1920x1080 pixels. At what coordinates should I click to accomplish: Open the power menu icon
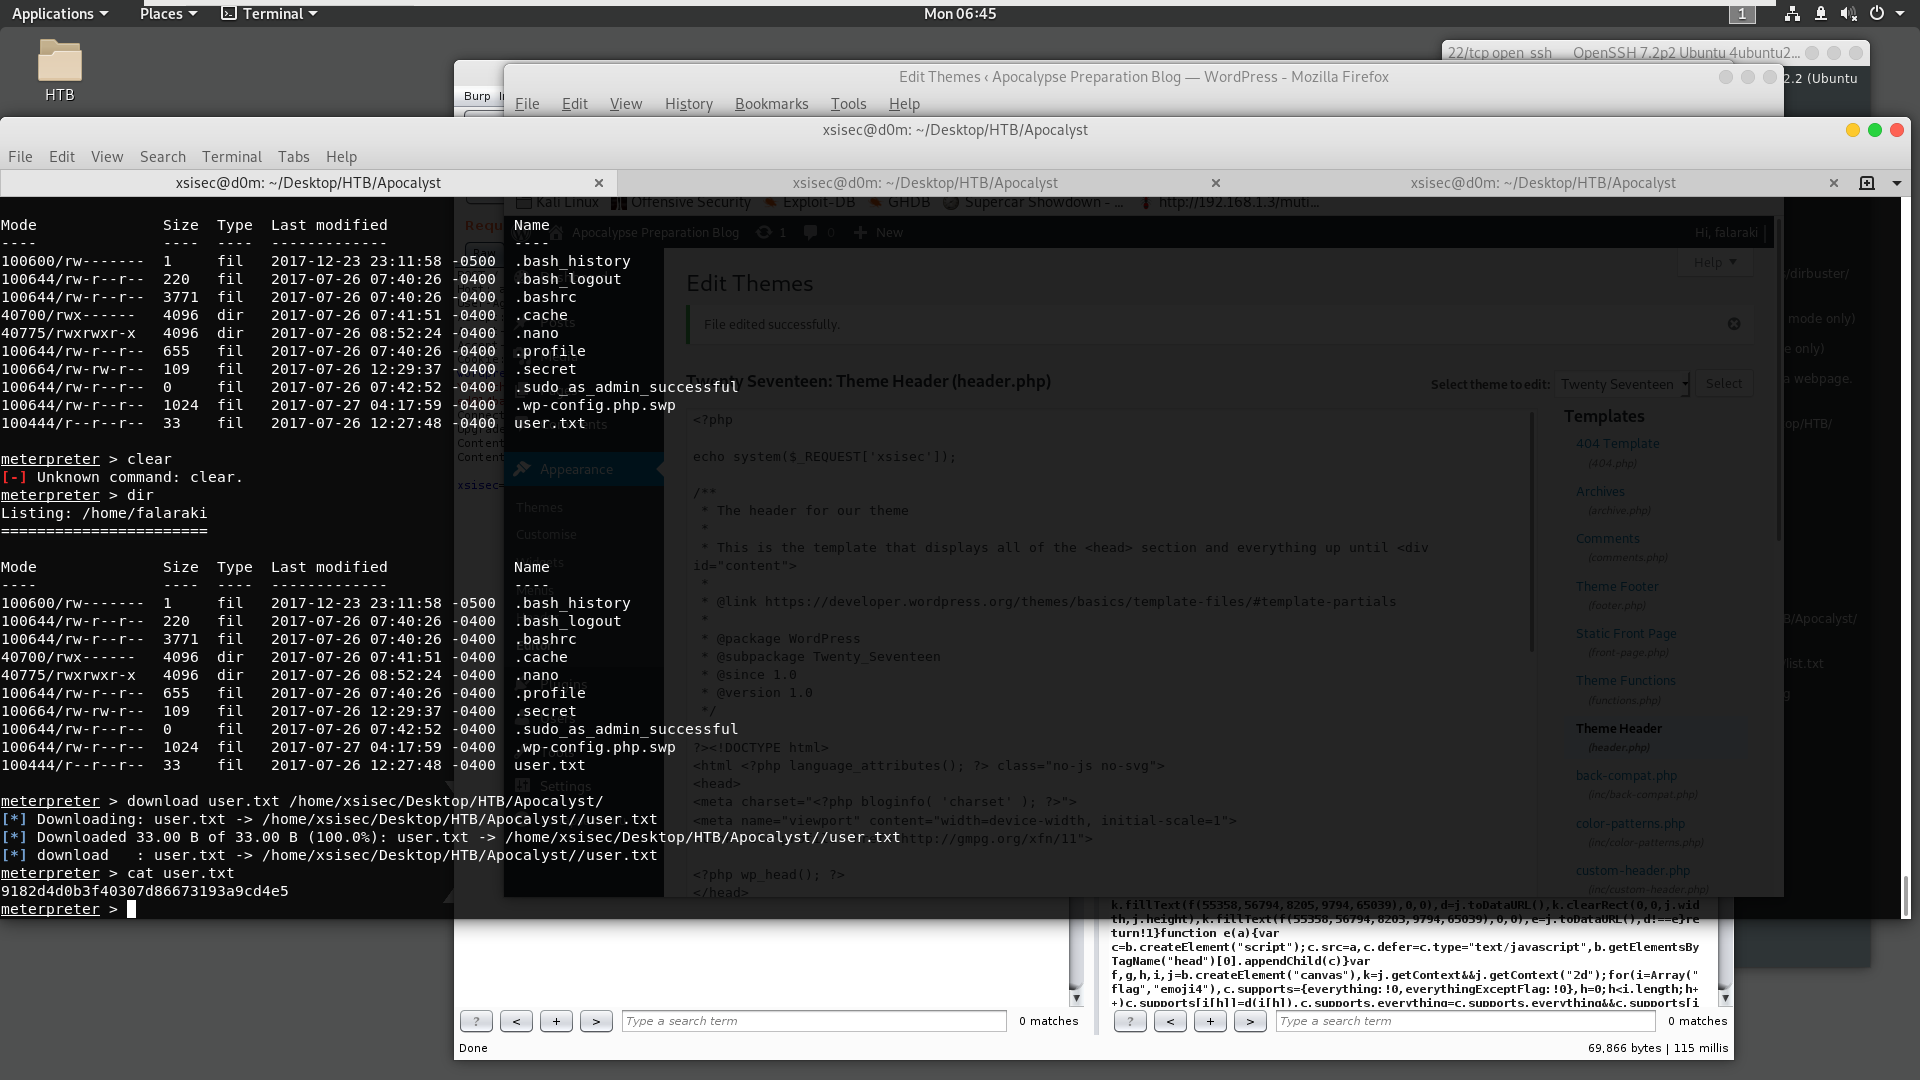pos(1877,14)
